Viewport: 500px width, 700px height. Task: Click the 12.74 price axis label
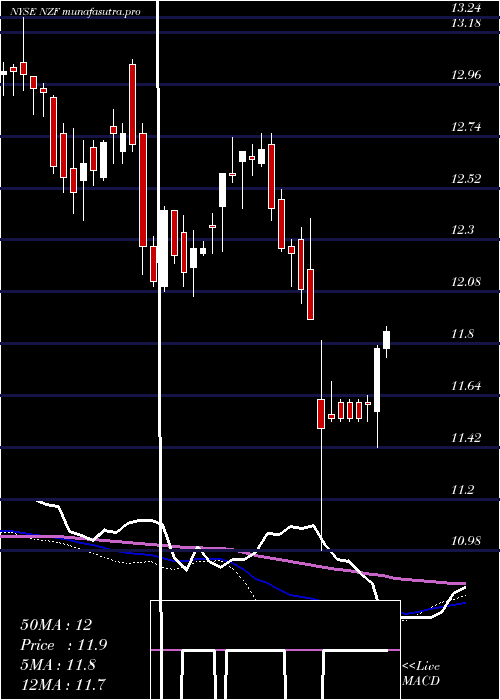(466, 127)
